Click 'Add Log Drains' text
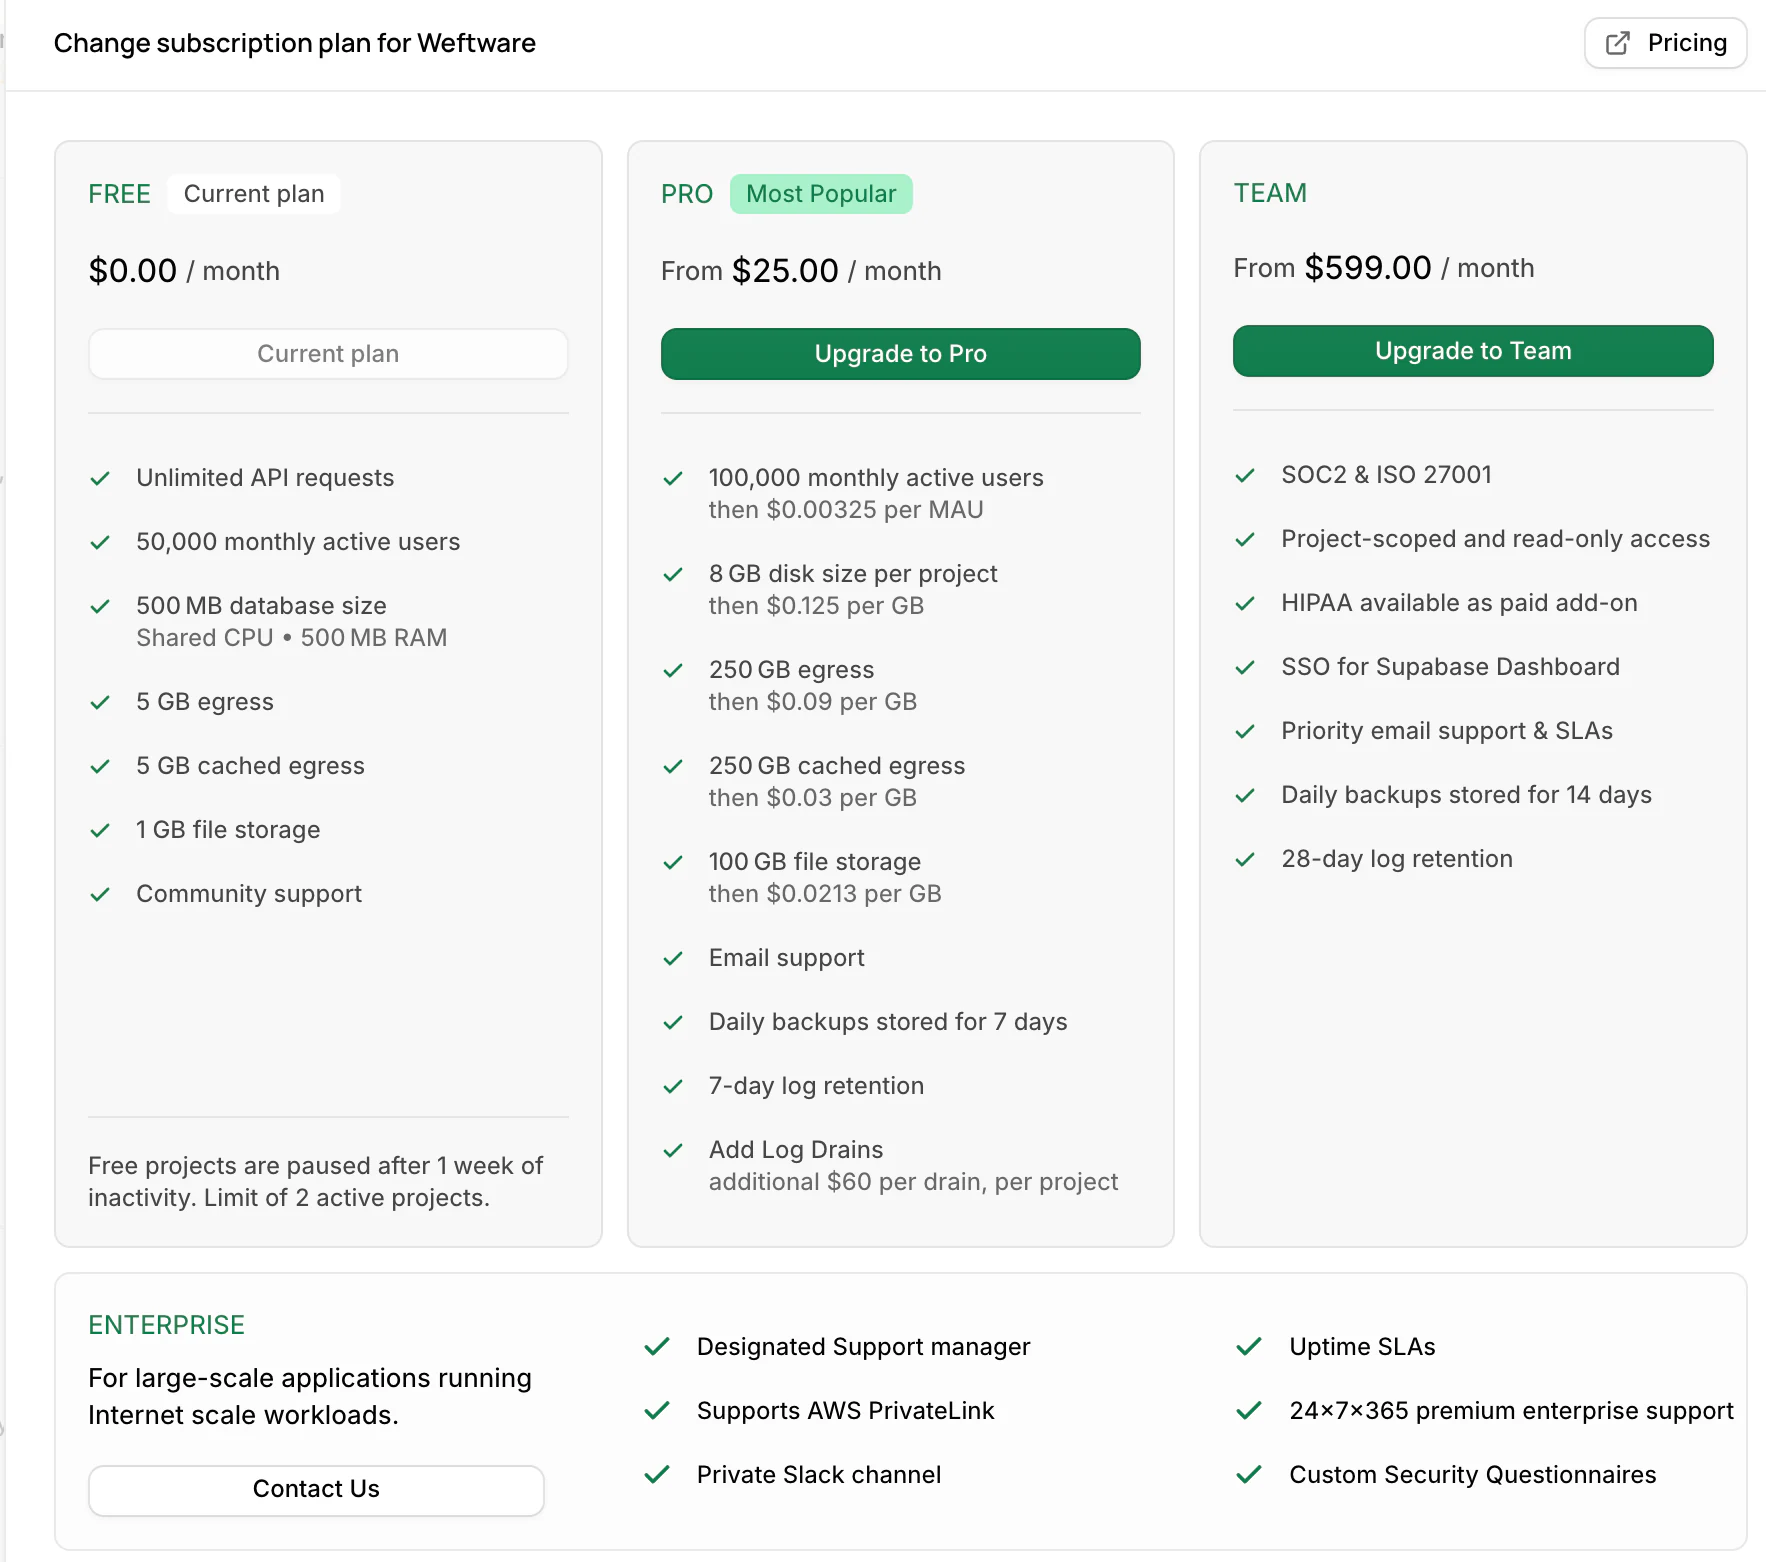 (x=796, y=1150)
